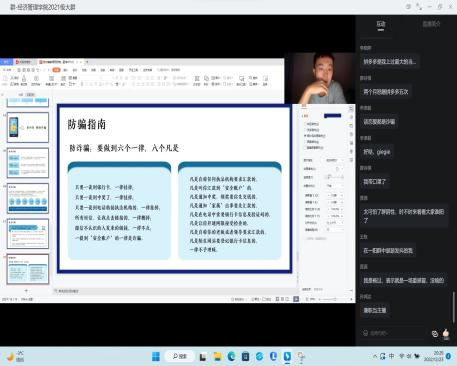Select the second fill radio option
The height and width of the screenshot is (366, 457).
click(x=305, y=130)
